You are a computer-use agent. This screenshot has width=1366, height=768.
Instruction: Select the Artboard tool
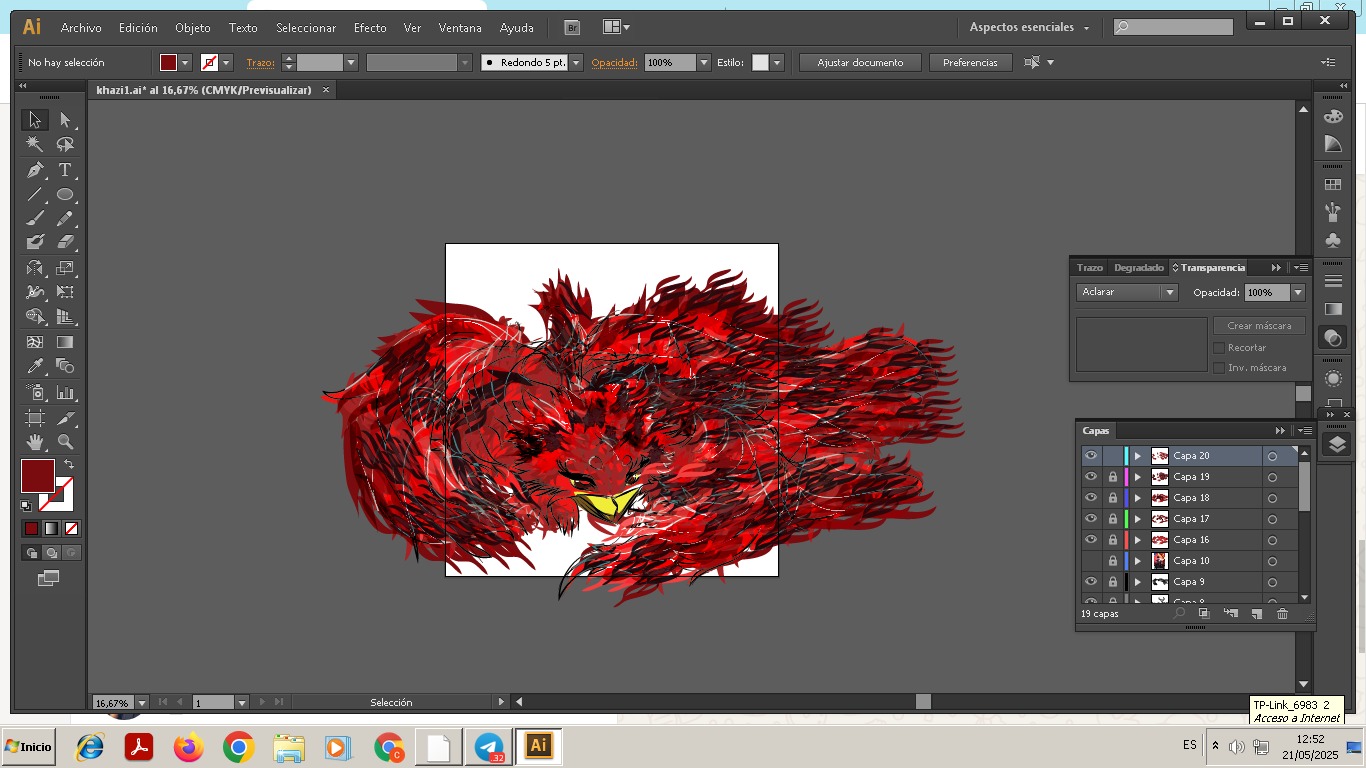click(35, 417)
